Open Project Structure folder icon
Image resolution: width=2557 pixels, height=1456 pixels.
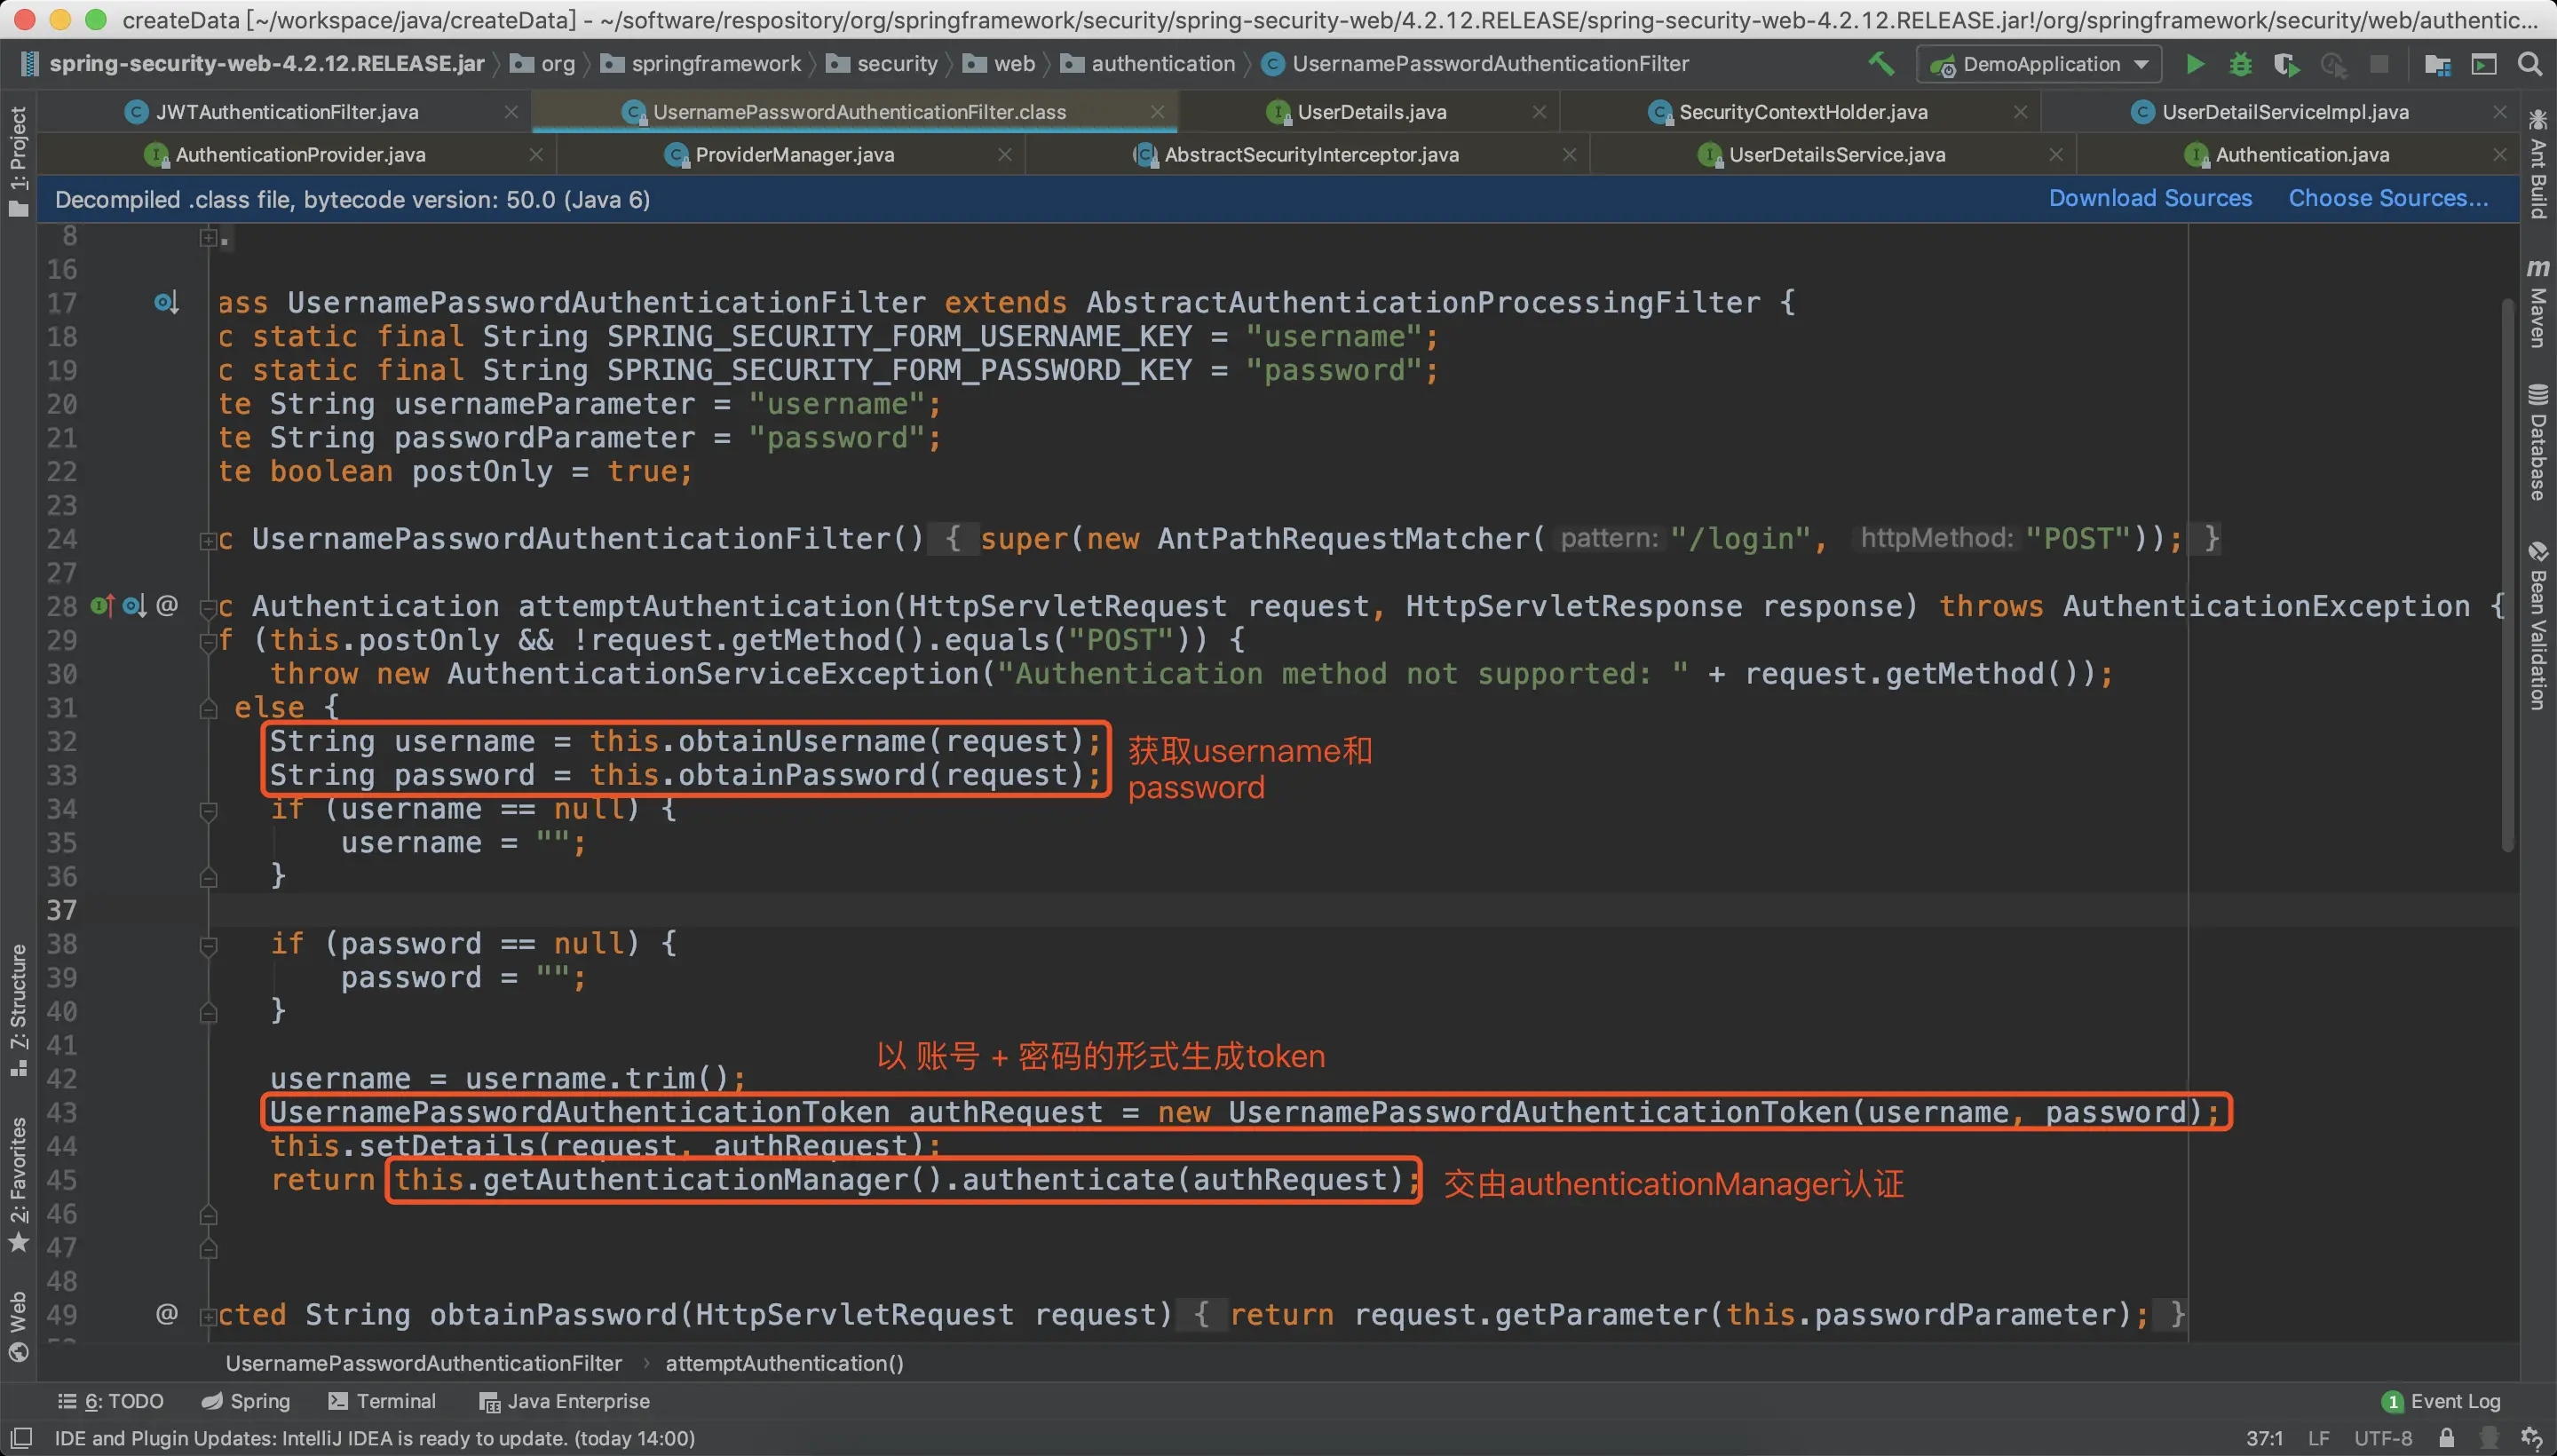[2437, 65]
